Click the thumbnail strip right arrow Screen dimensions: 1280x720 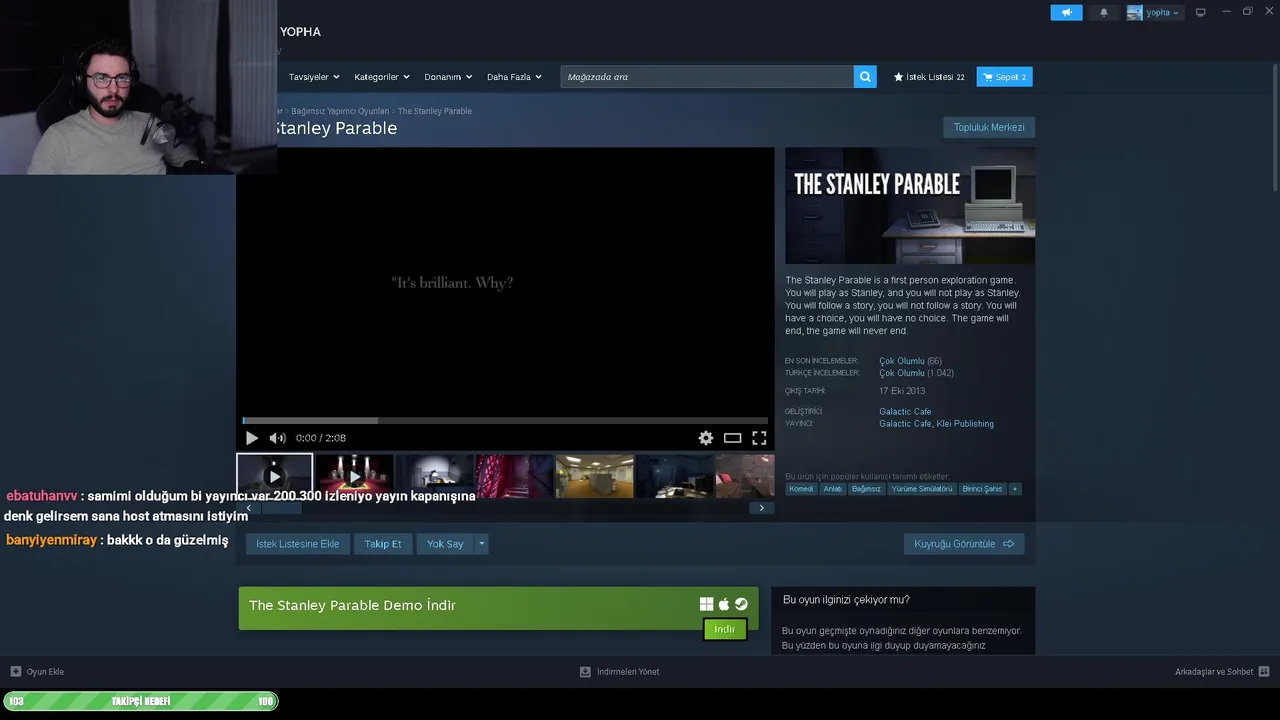(x=761, y=508)
